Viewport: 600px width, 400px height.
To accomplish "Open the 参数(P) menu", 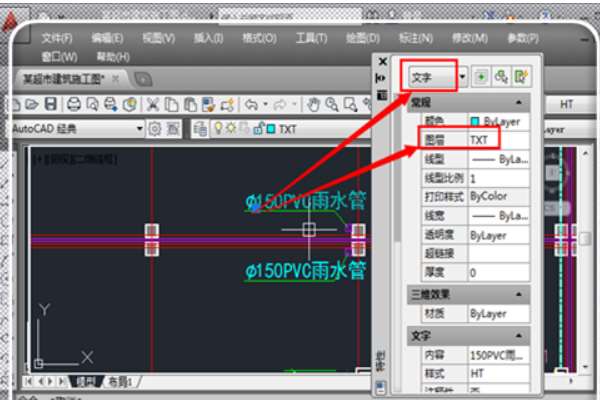I will point(523,38).
